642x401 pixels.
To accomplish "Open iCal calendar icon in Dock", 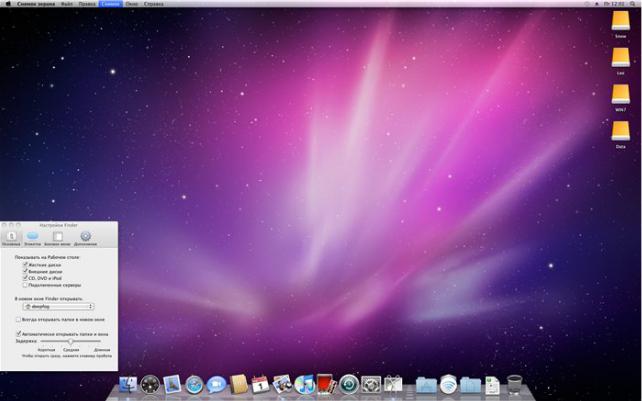I will pyautogui.click(x=260, y=385).
